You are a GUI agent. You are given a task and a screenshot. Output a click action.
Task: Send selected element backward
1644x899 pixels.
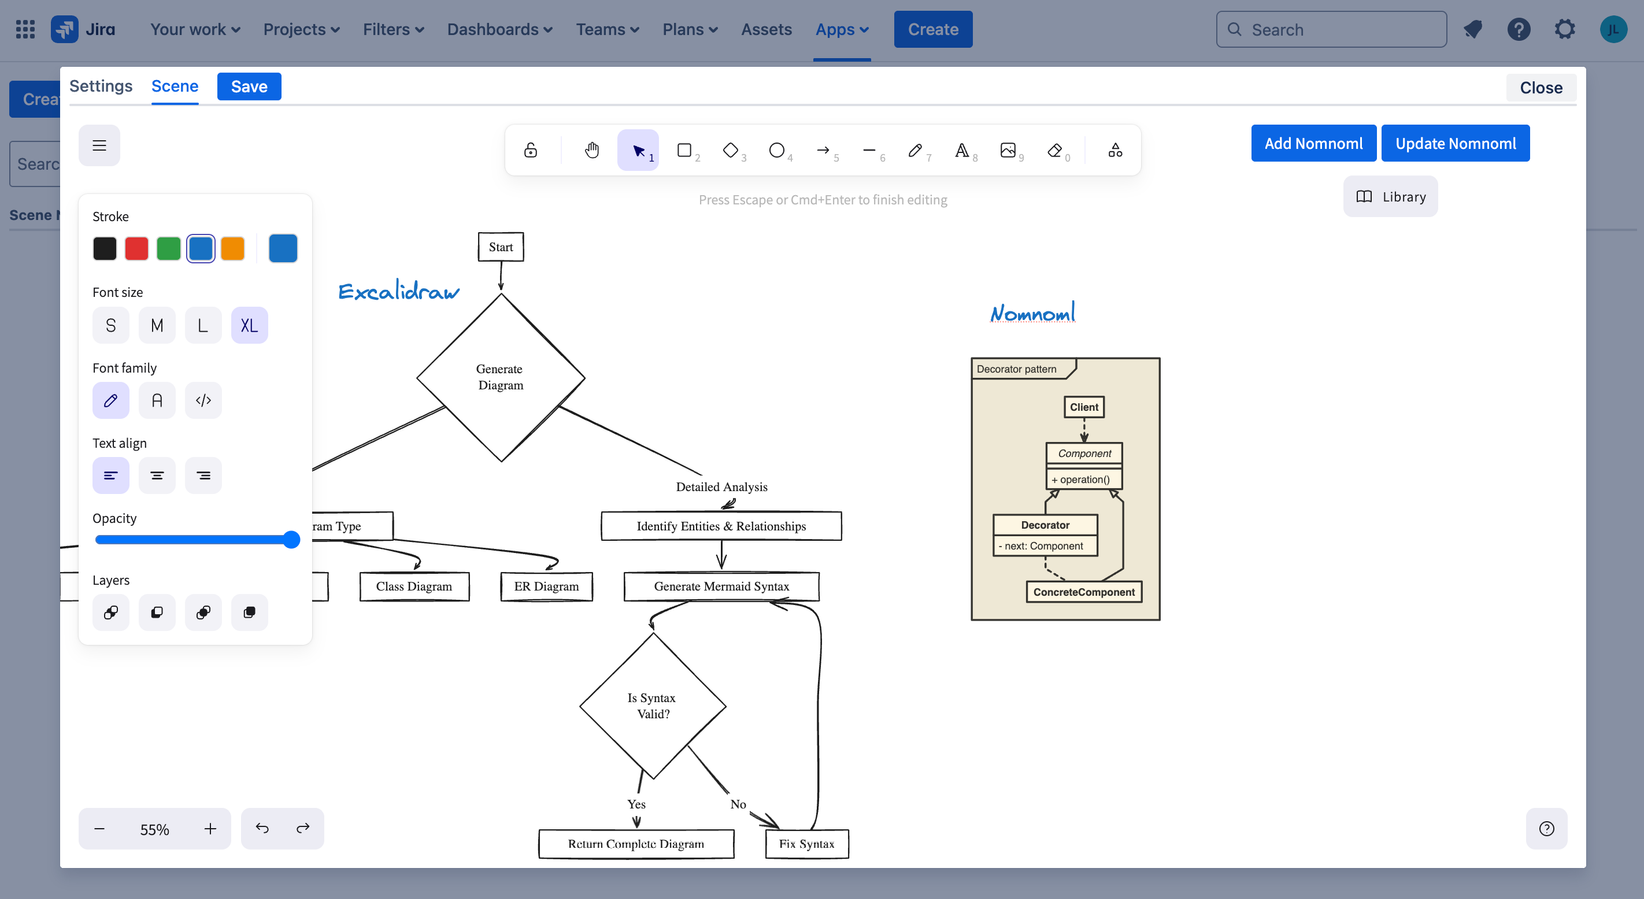pos(157,612)
